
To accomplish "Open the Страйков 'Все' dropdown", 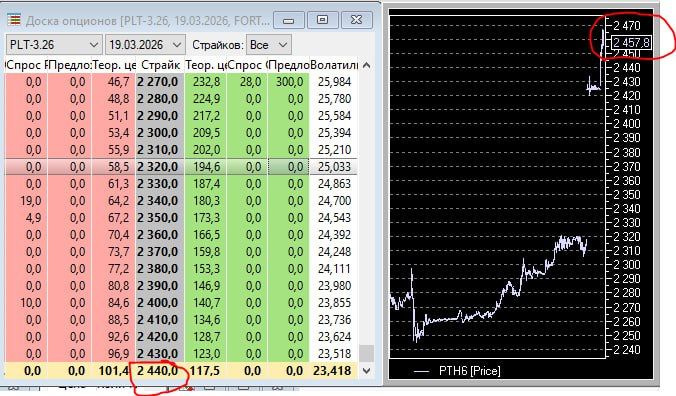I will click(x=268, y=45).
